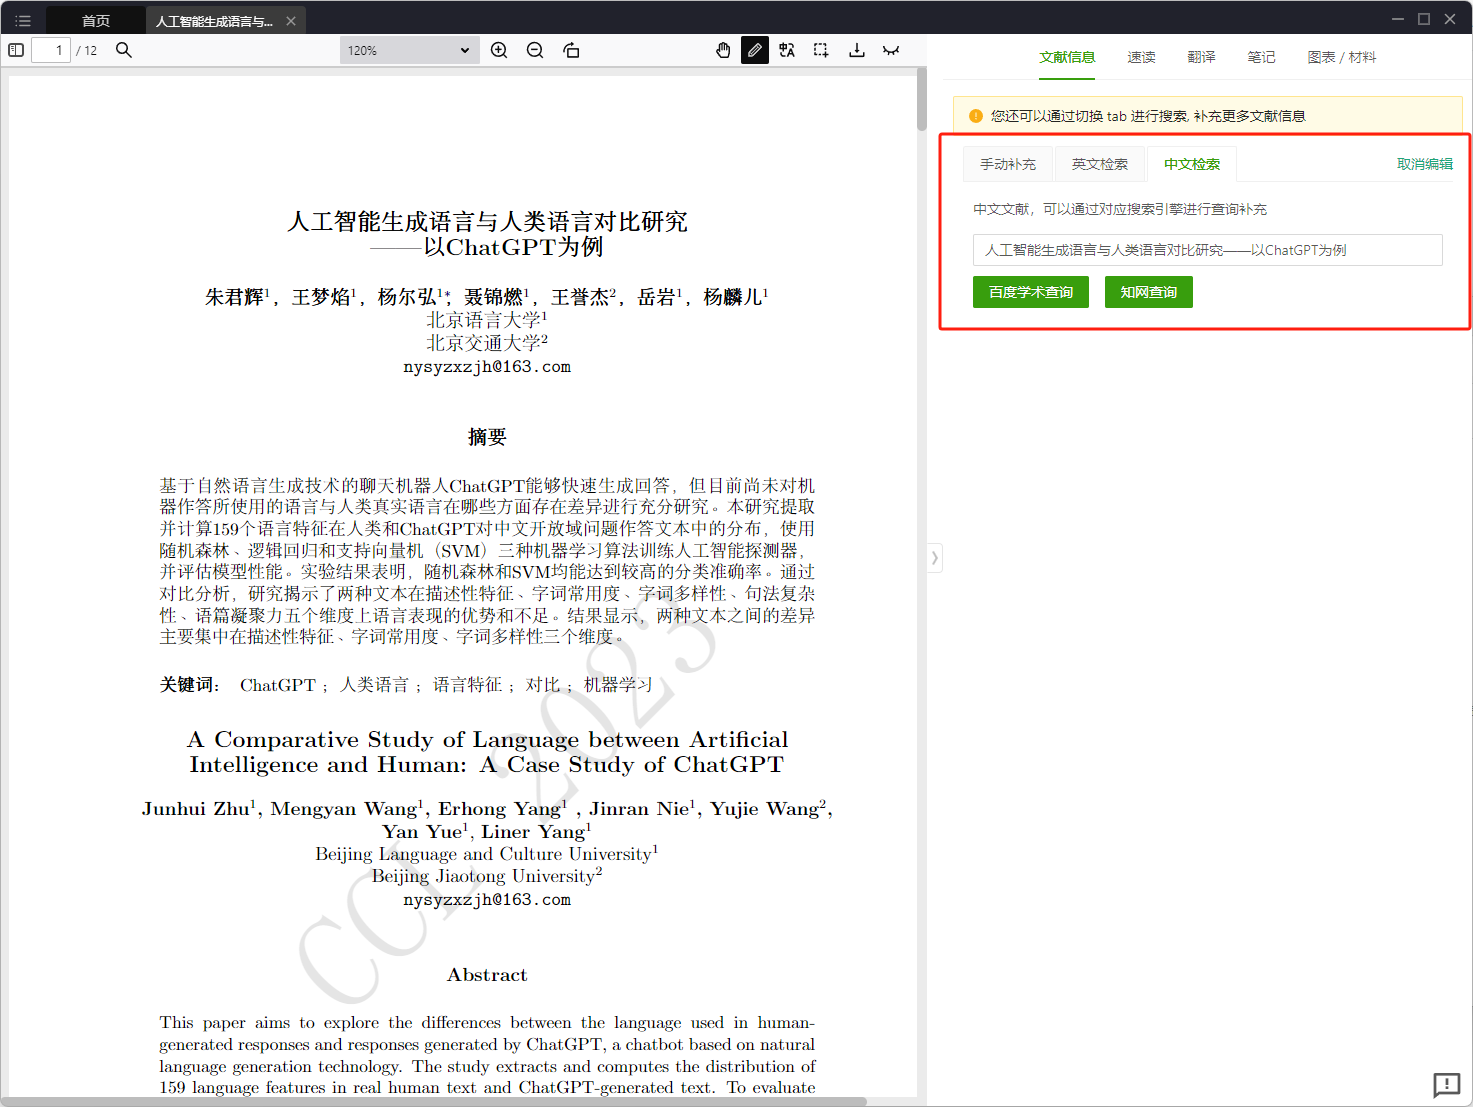Screen dimensions: 1473x1107
Task: Open the feedback icon at bottom right
Action: [1447, 1085]
